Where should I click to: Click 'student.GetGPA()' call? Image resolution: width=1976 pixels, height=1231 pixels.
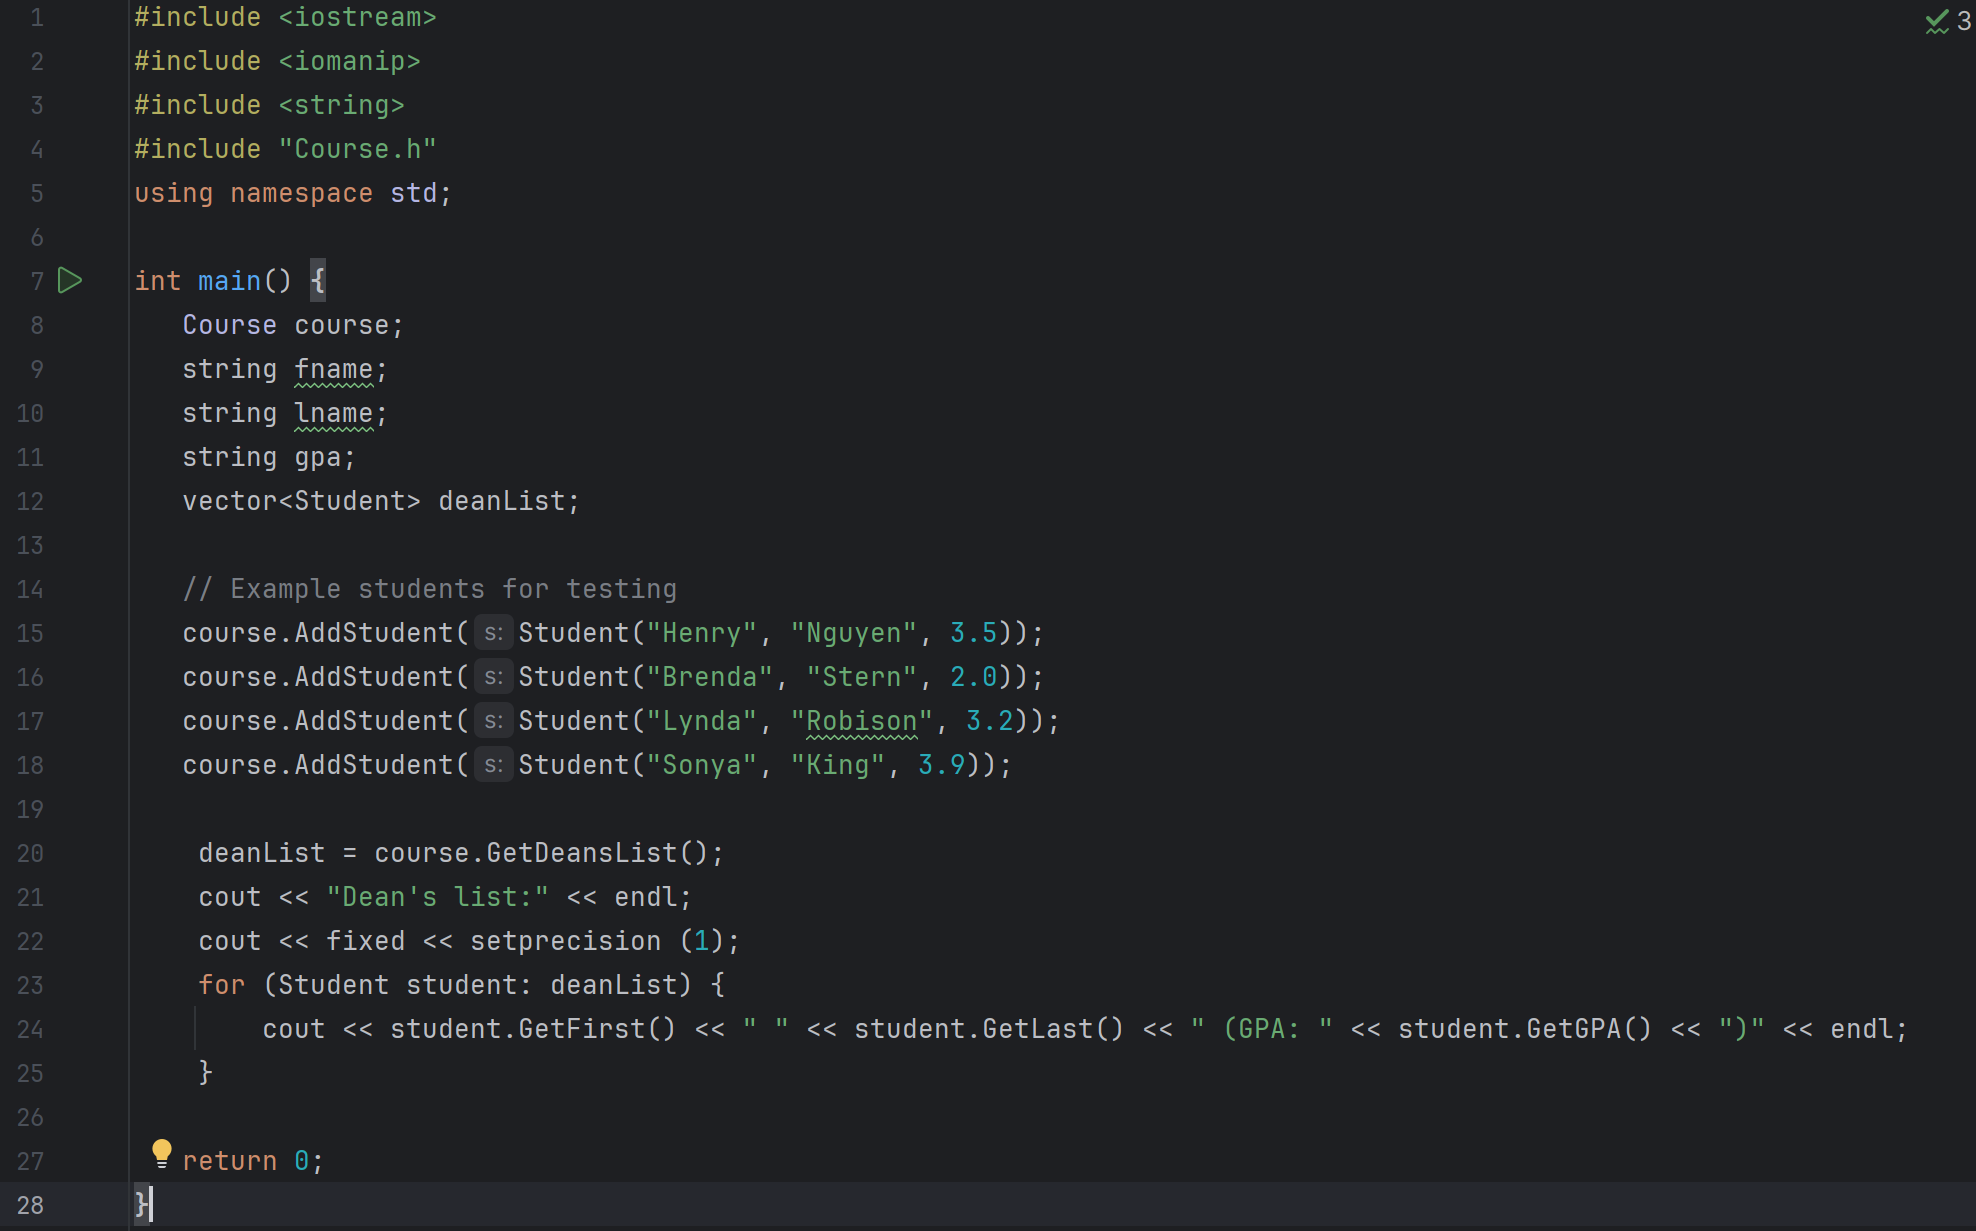tap(1526, 1029)
